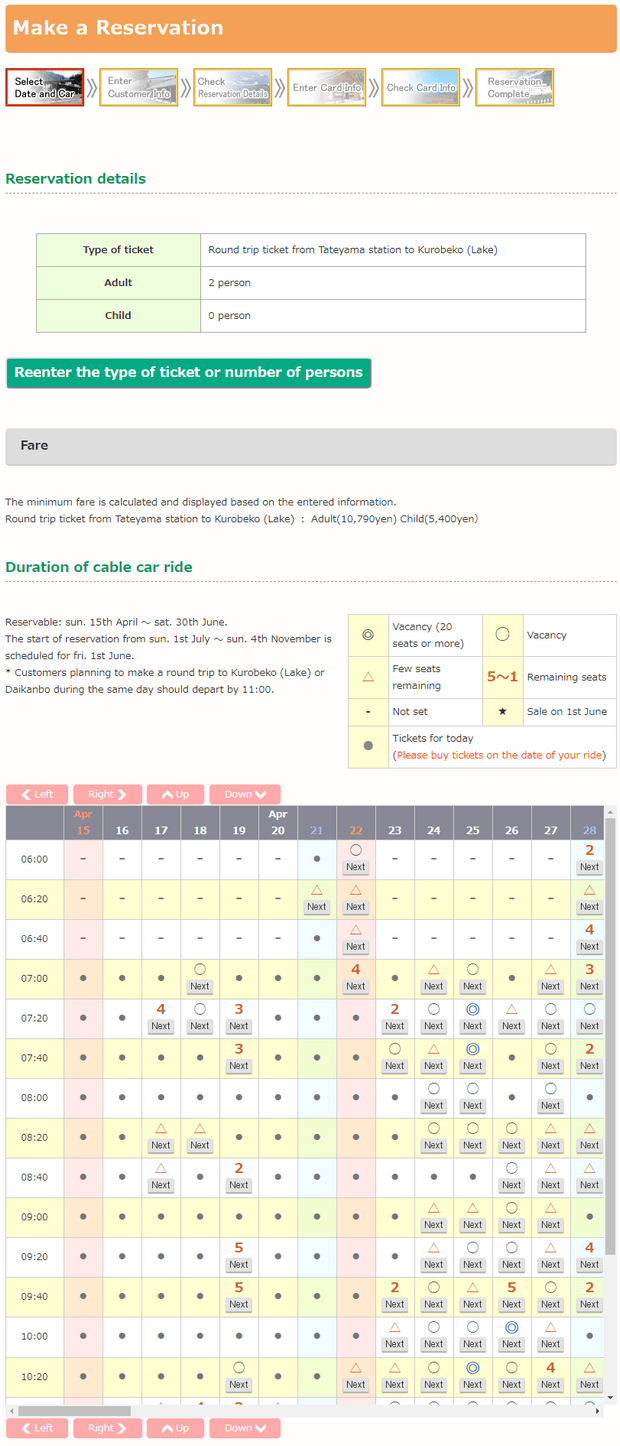Choose Next for 06:40 on the 28th
The width and height of the screenshot is (620, 1446).
tap(590, 947)
